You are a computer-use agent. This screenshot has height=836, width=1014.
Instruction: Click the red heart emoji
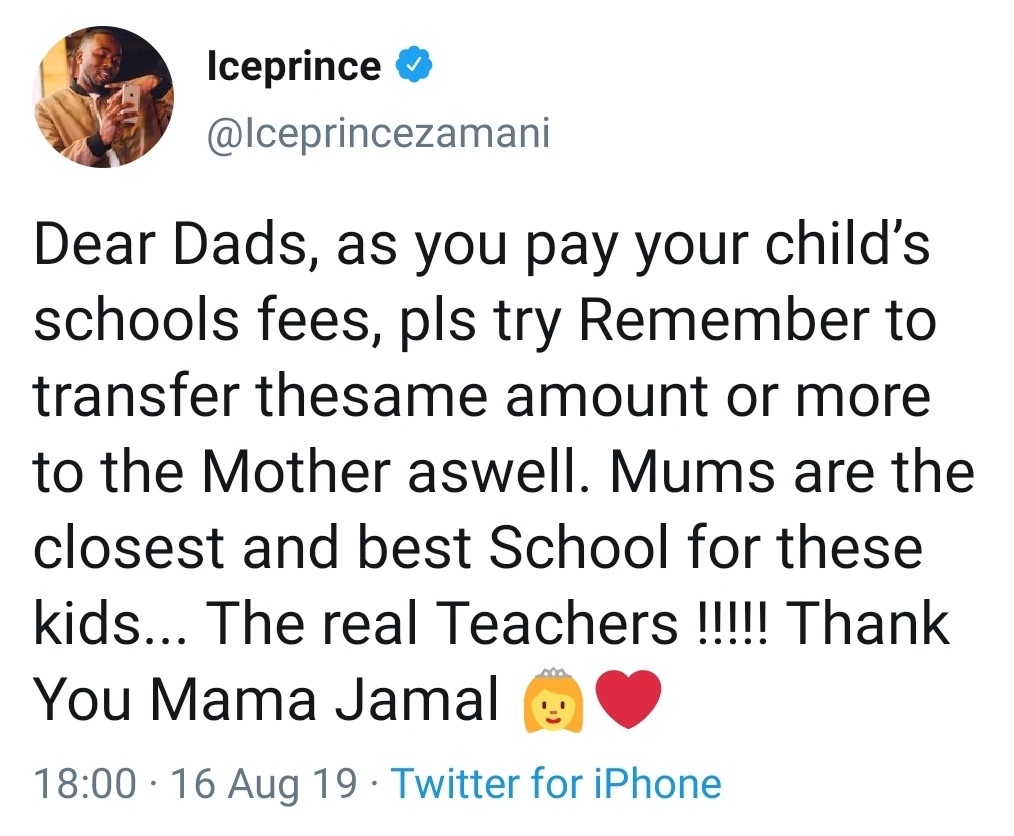(629, 697)
